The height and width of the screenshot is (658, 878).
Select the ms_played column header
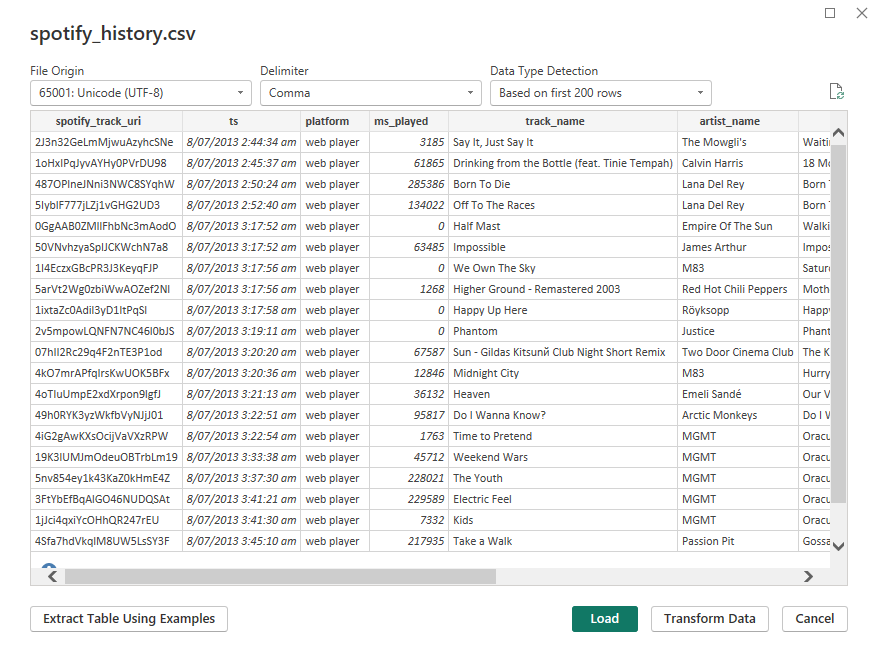409,122
